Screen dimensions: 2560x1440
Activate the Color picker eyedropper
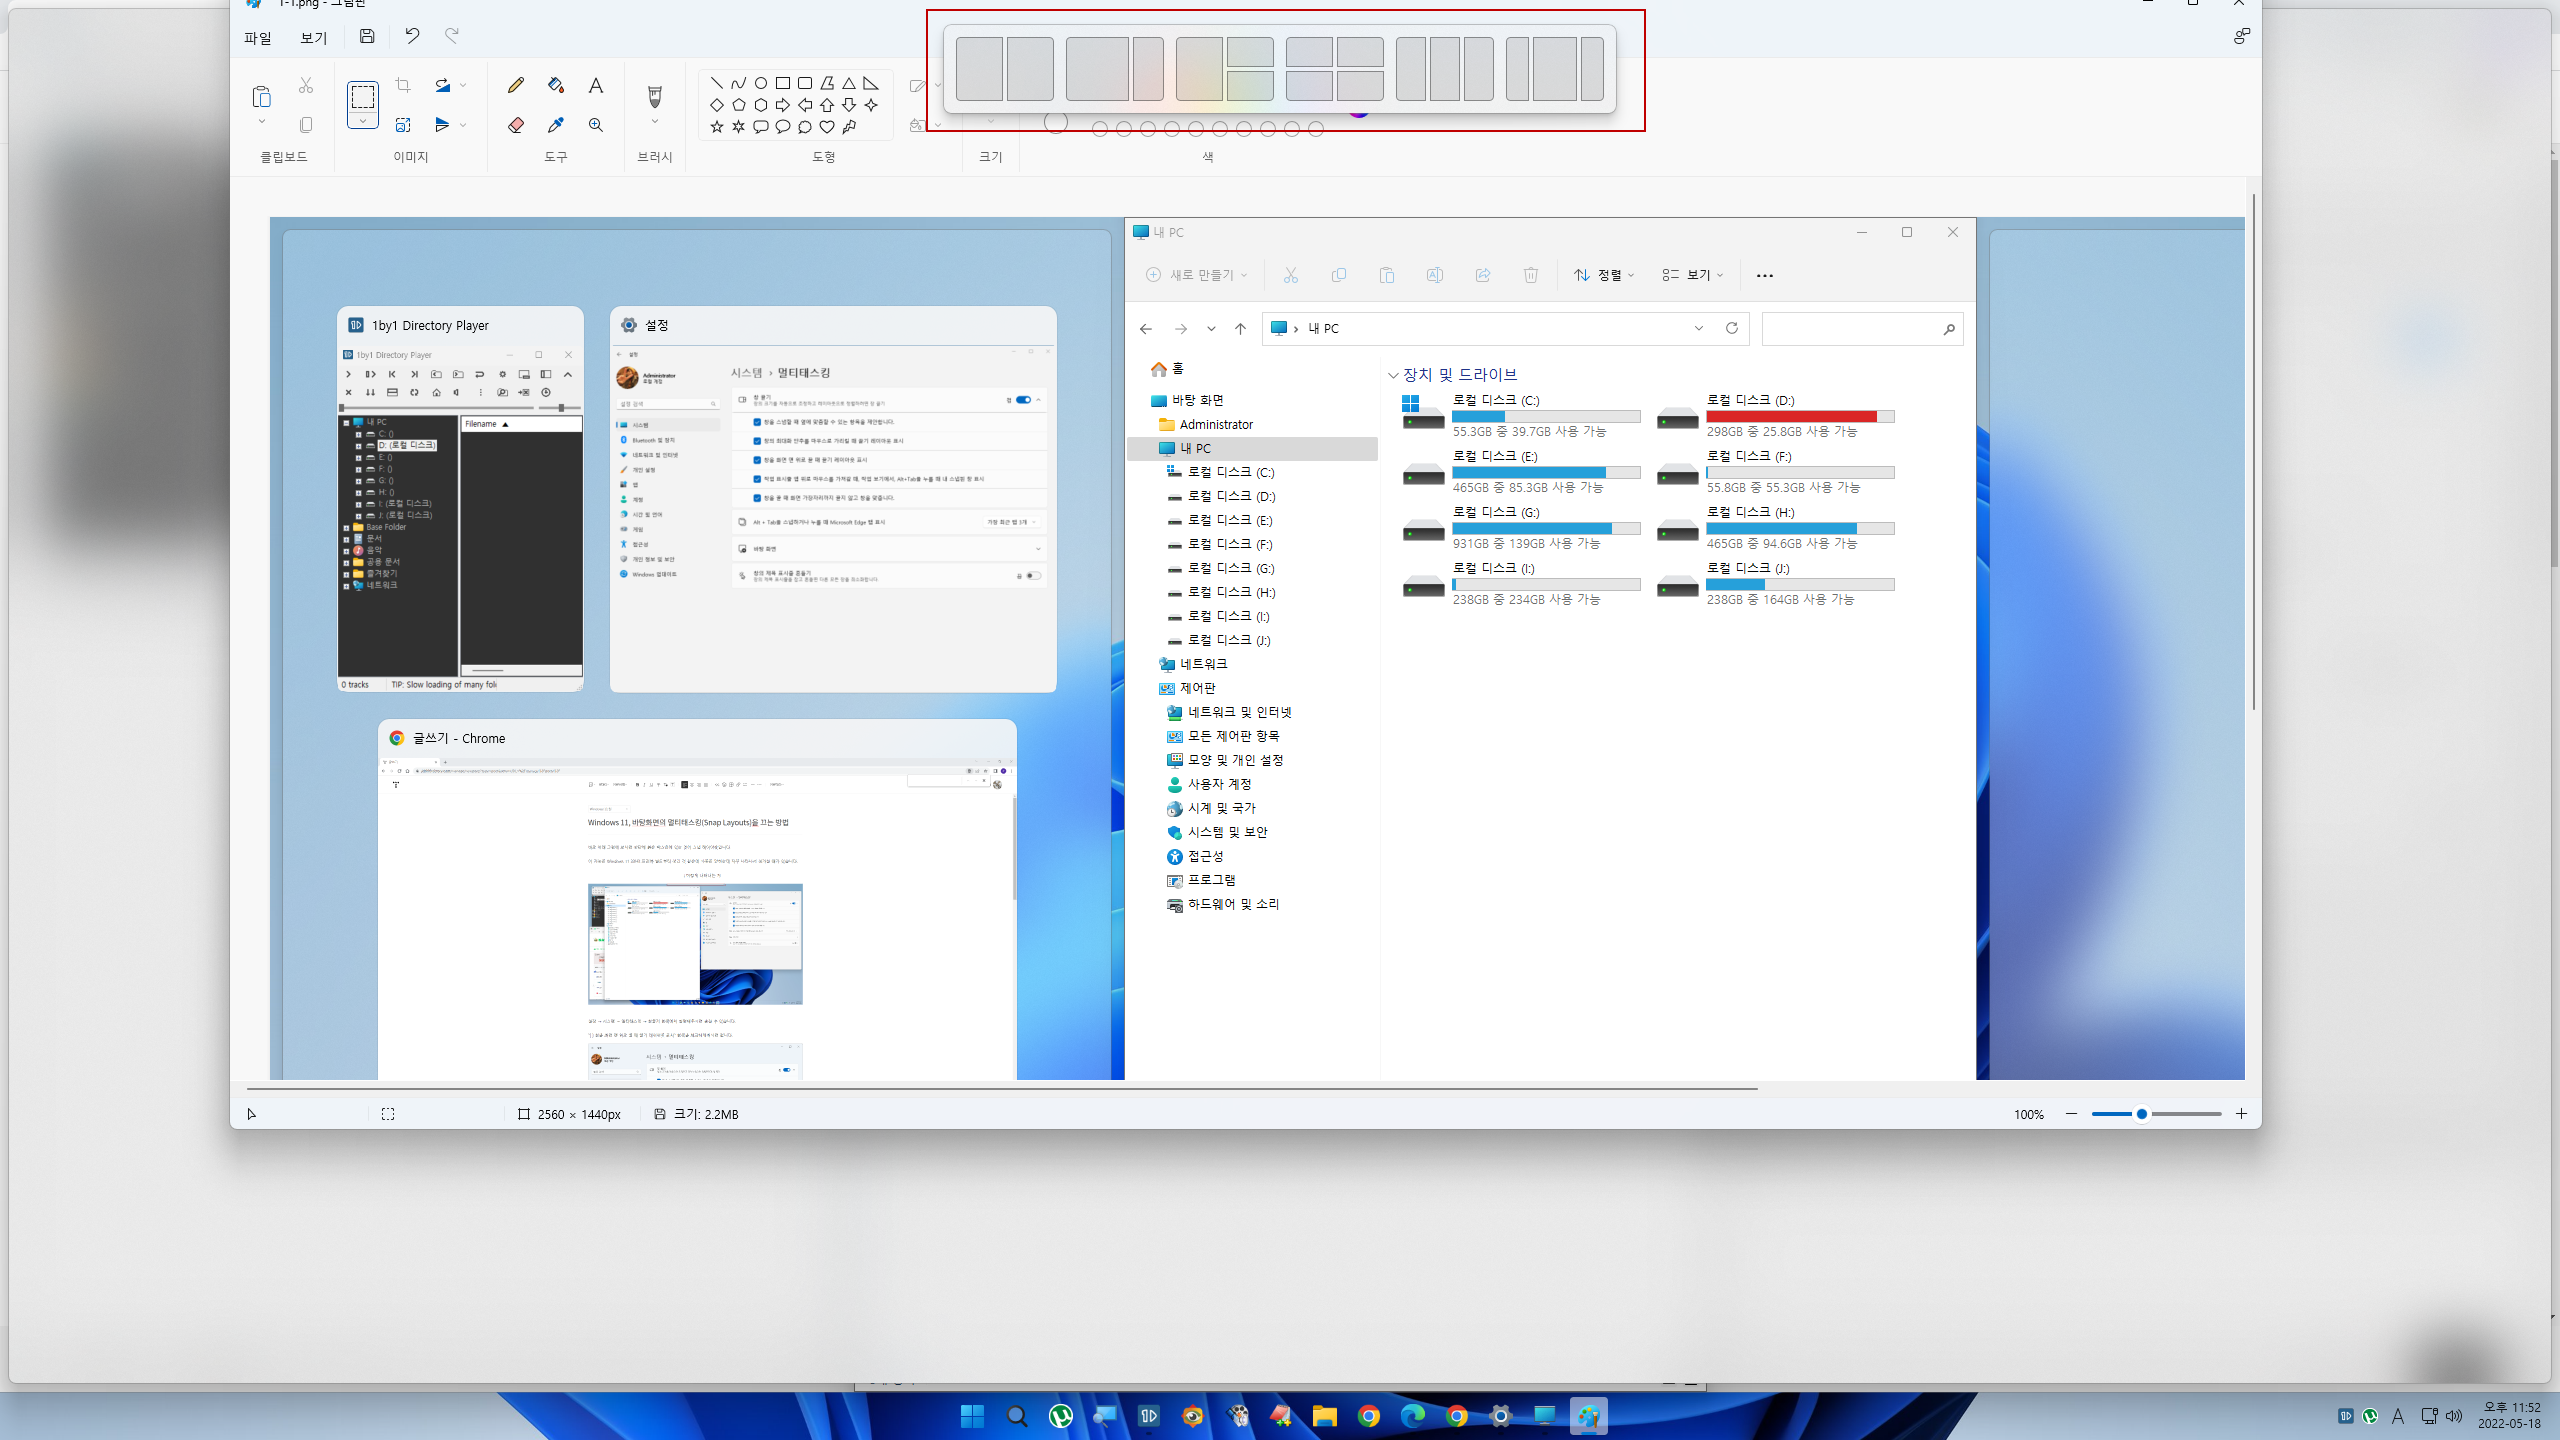(556, 125)
